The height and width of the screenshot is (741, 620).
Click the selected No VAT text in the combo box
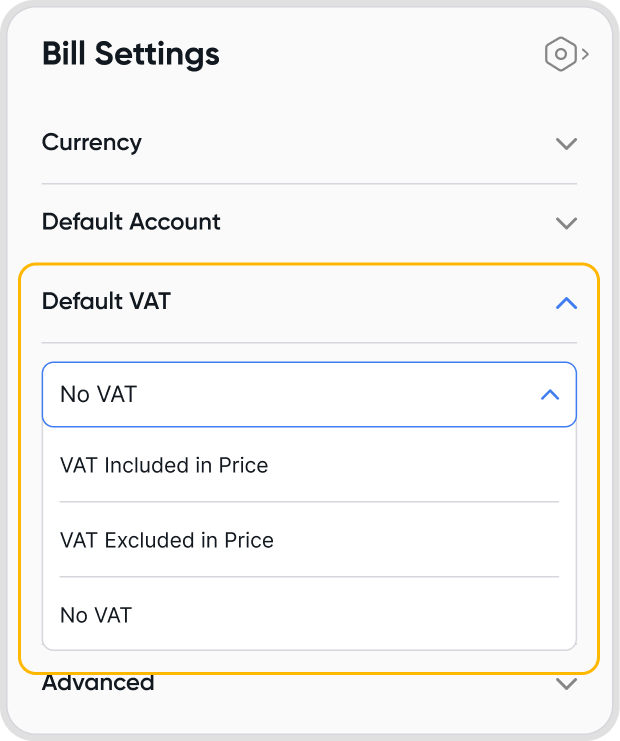point(98,395)
